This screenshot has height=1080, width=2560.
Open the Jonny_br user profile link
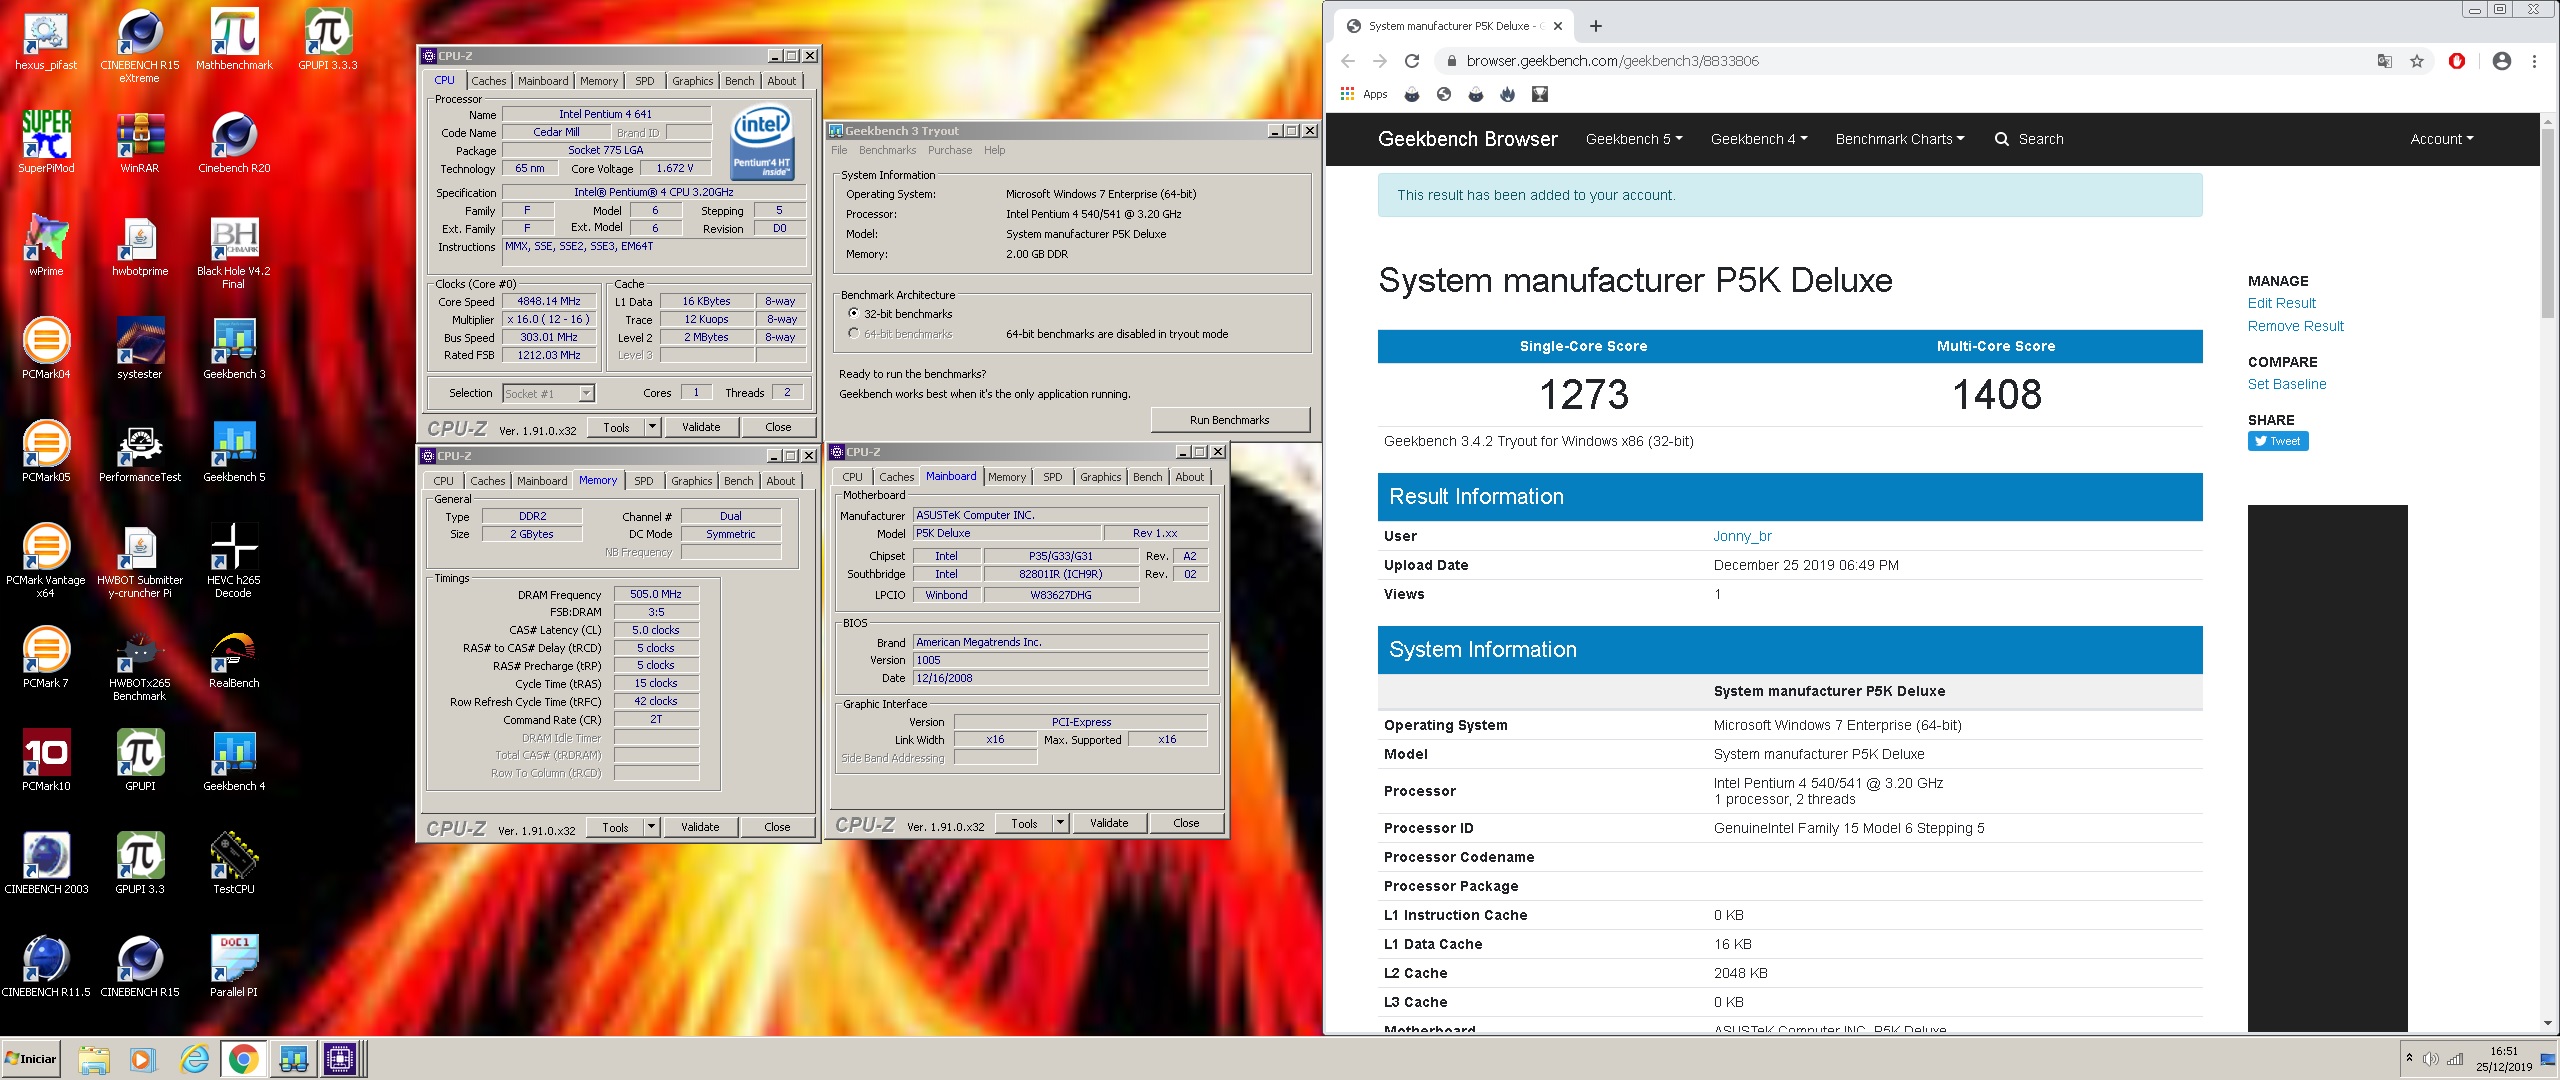[1742, 536]
